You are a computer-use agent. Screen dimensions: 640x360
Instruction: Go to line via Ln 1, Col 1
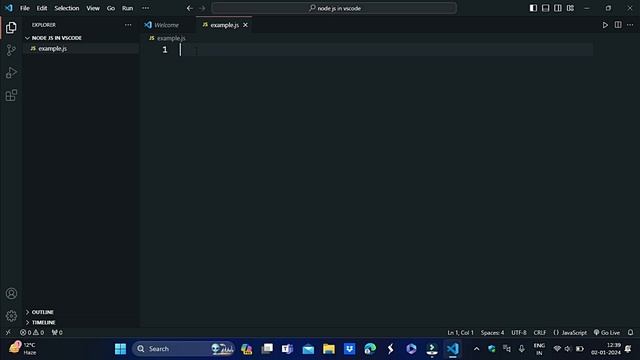click(460, 332)
